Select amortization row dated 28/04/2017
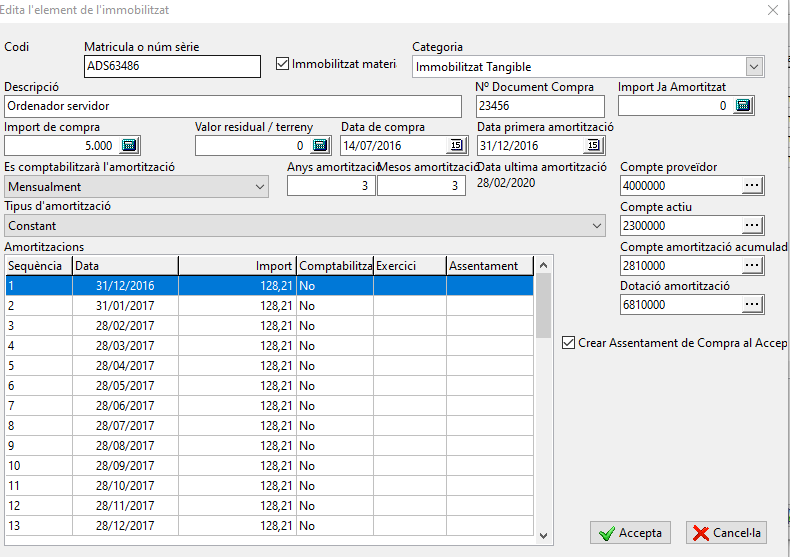This screenshot has height=557, width=790. [270, 366]
